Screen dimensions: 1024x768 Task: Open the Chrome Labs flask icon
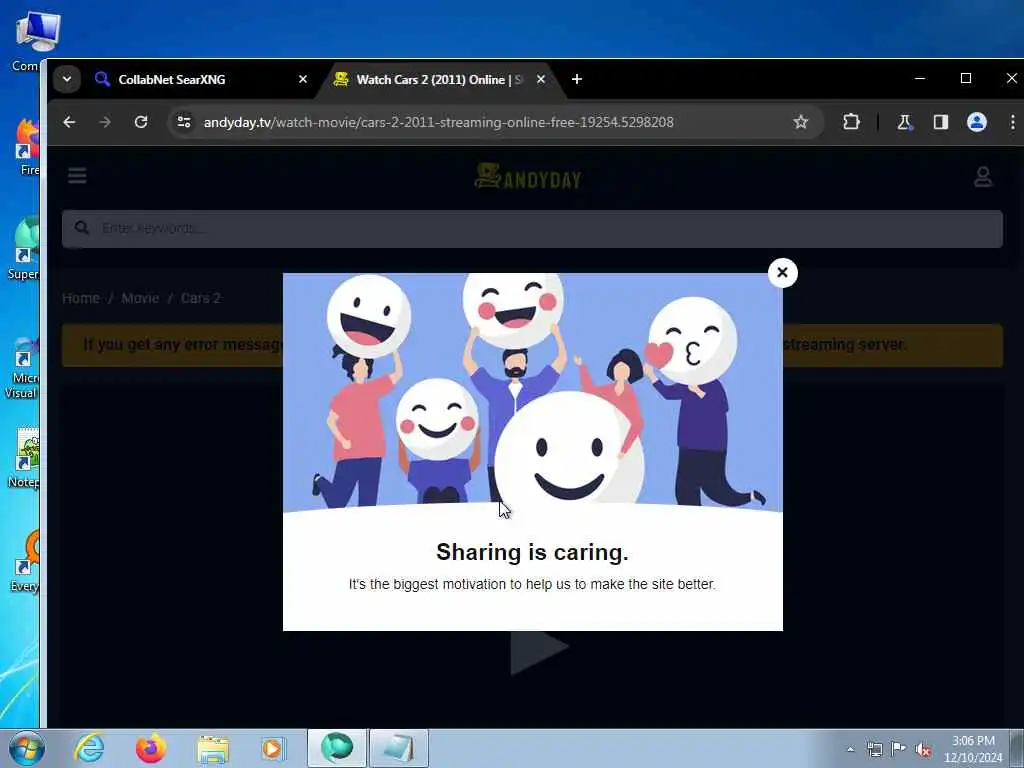click(x=904, y=122)
